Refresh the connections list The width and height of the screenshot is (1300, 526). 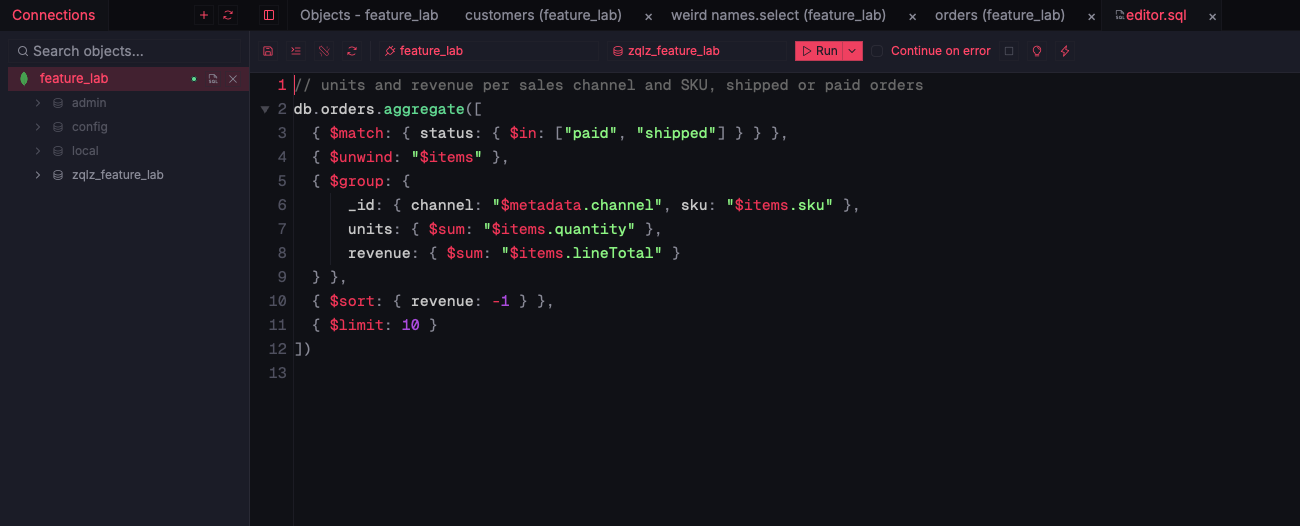tap(228, 15)
